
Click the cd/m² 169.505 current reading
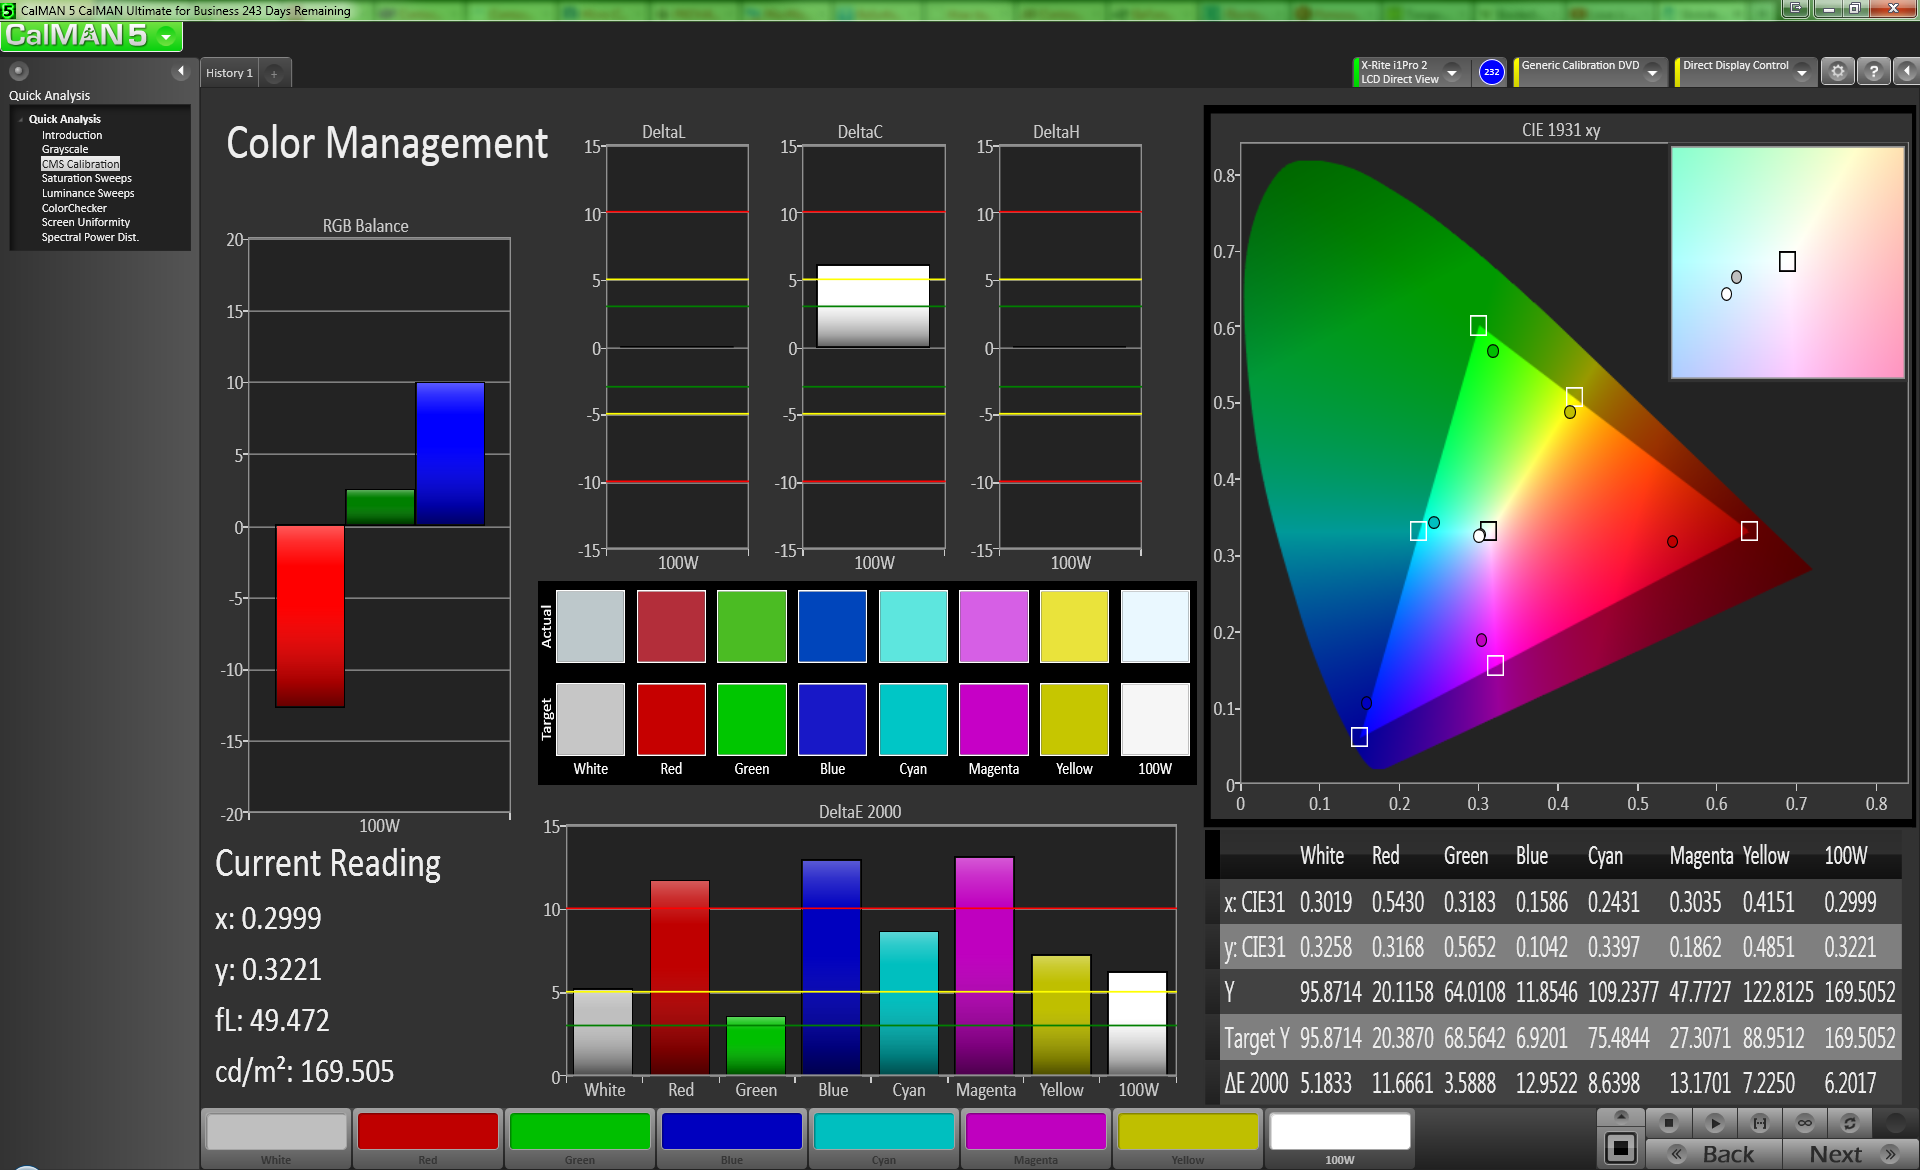304,1072
